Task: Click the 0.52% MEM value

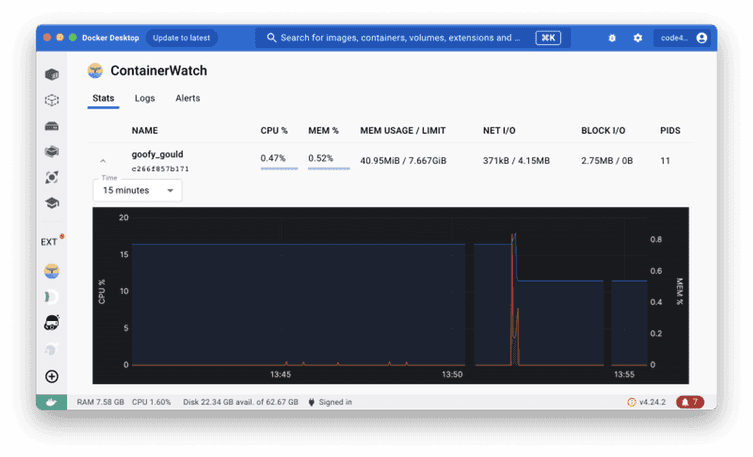Action: (x=321, y=158)
